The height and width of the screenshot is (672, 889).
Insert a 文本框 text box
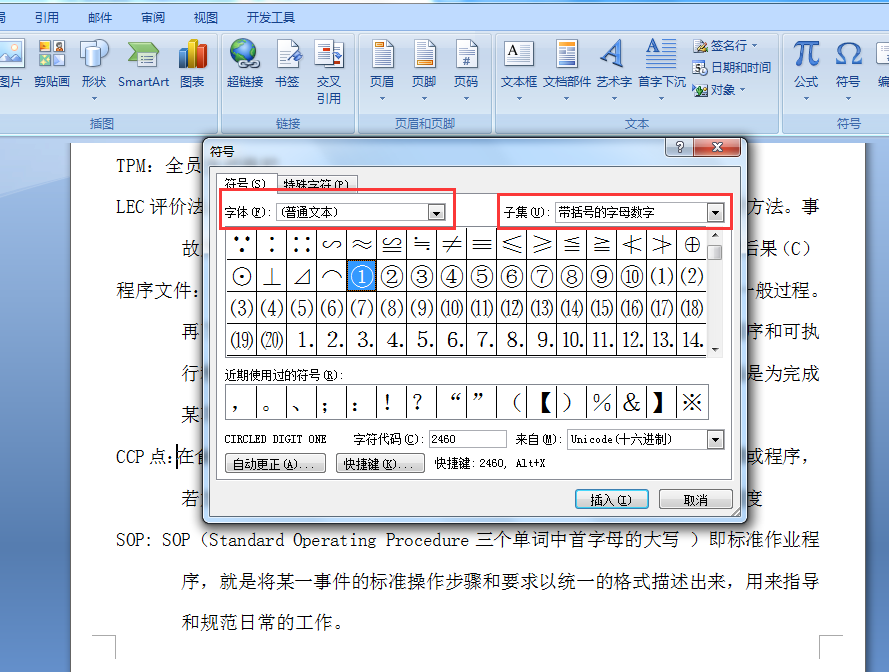[x=519, y=70]
